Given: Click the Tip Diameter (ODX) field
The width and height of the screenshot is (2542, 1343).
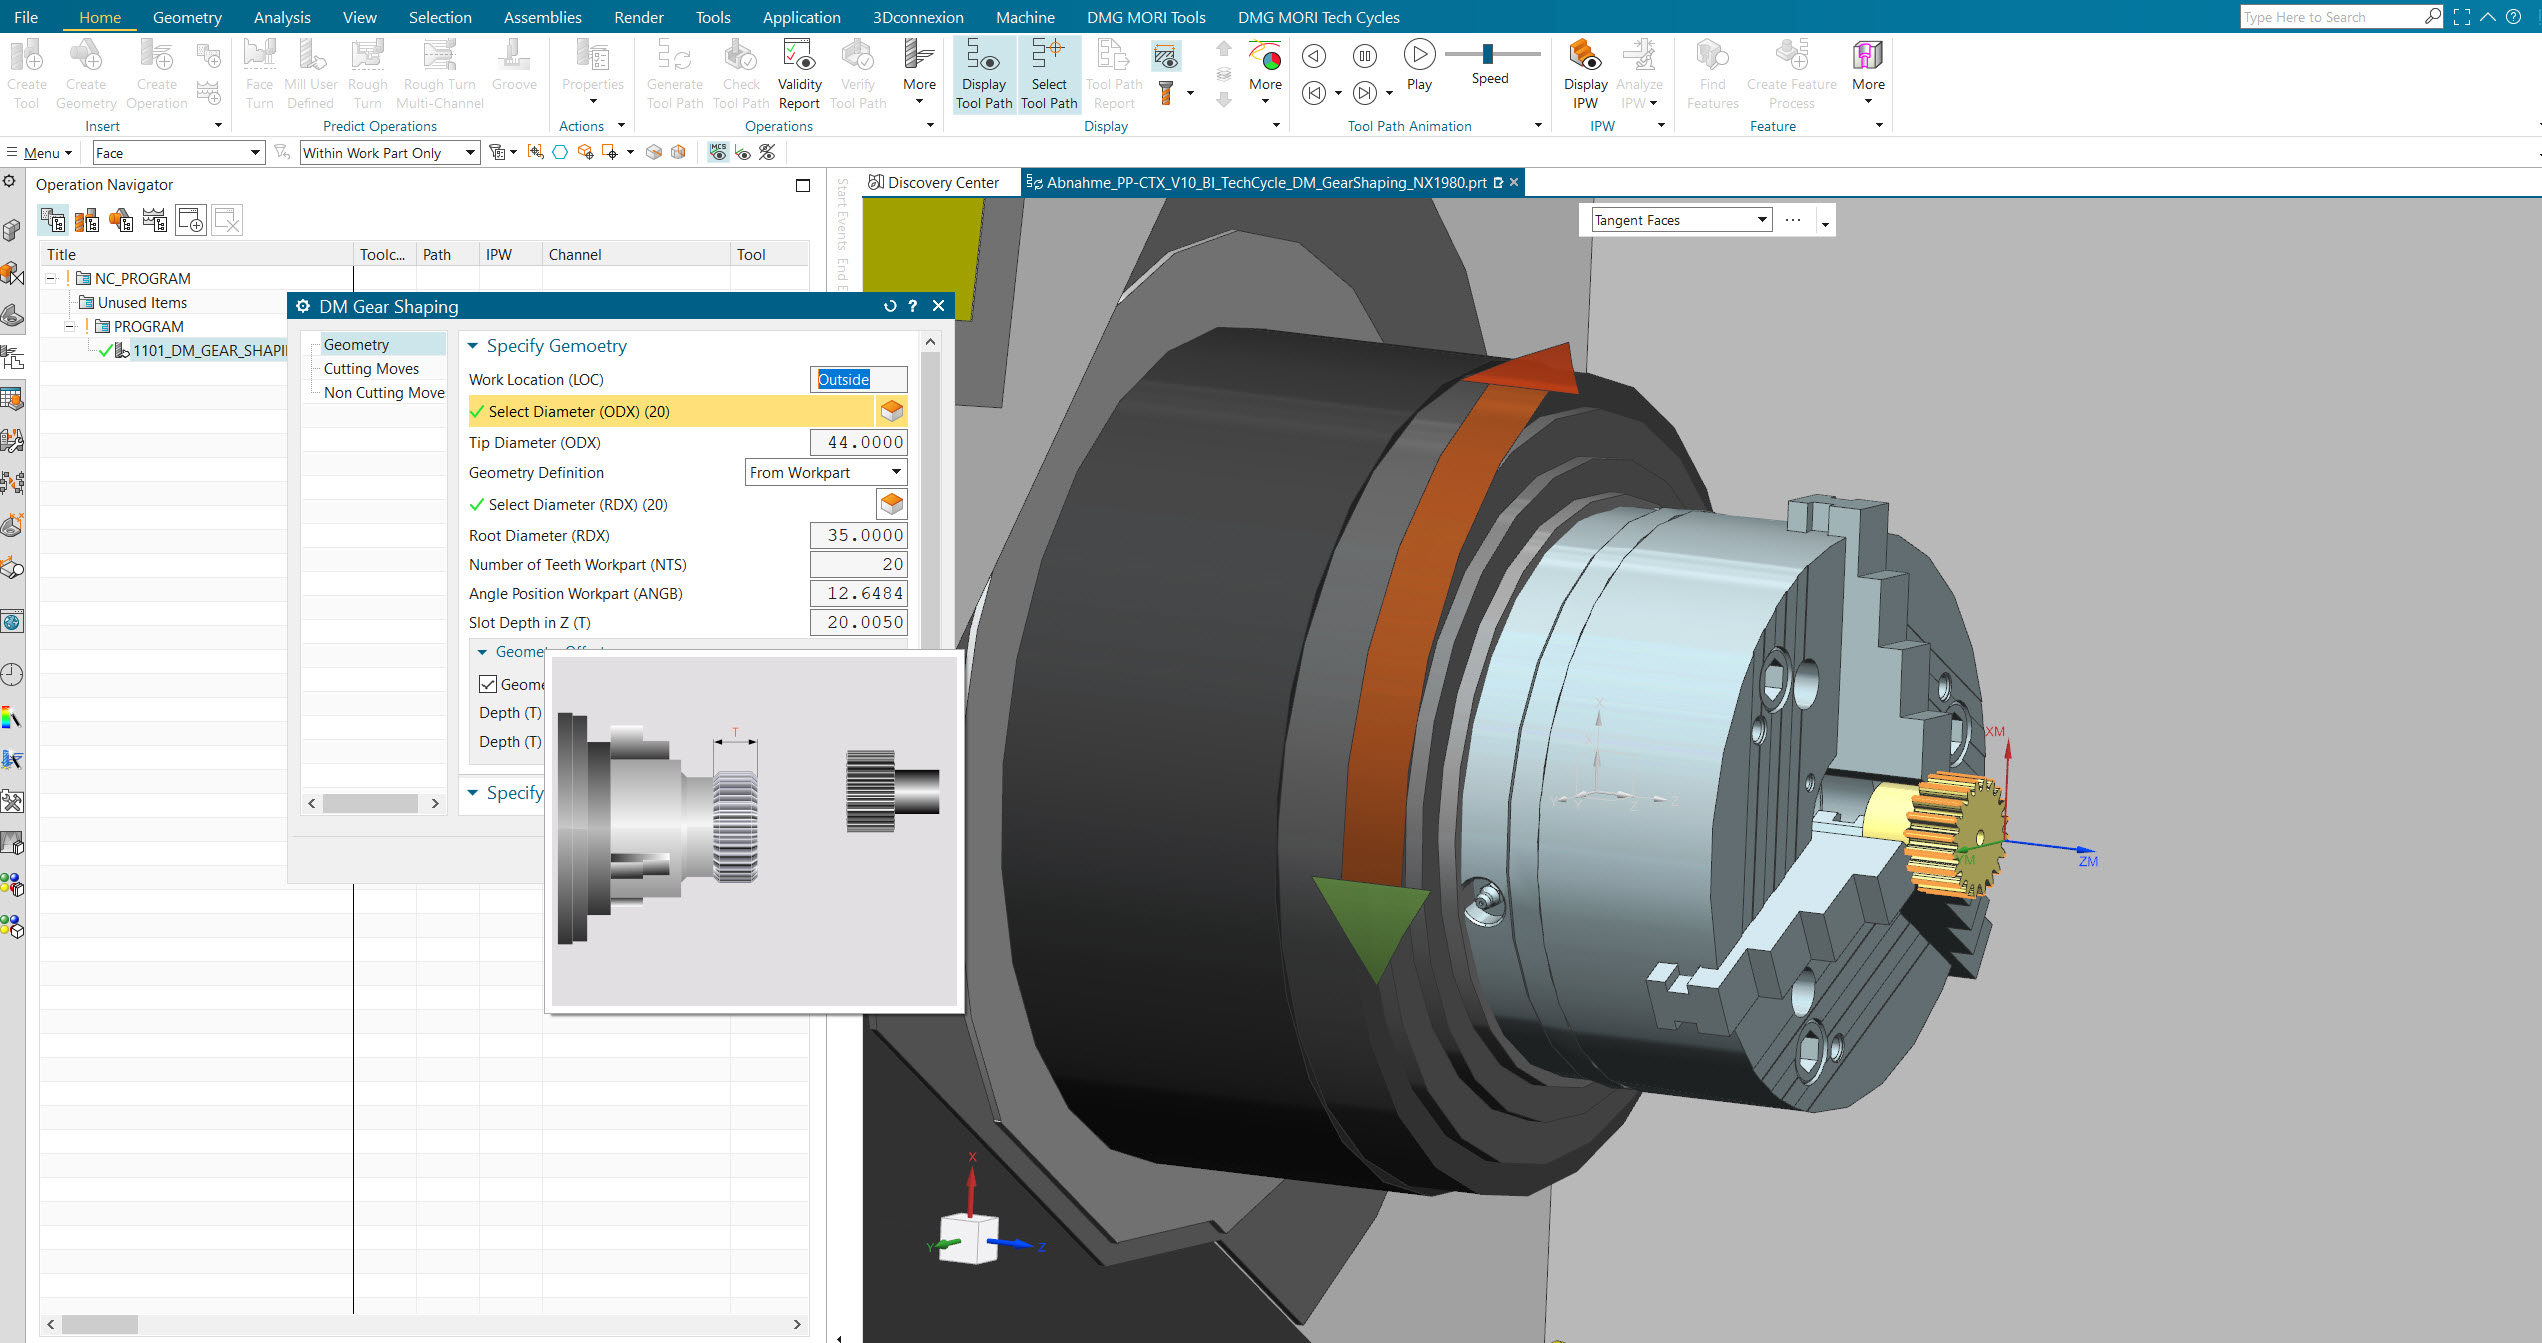Looking at the screenshot, I should coord(858,443).
